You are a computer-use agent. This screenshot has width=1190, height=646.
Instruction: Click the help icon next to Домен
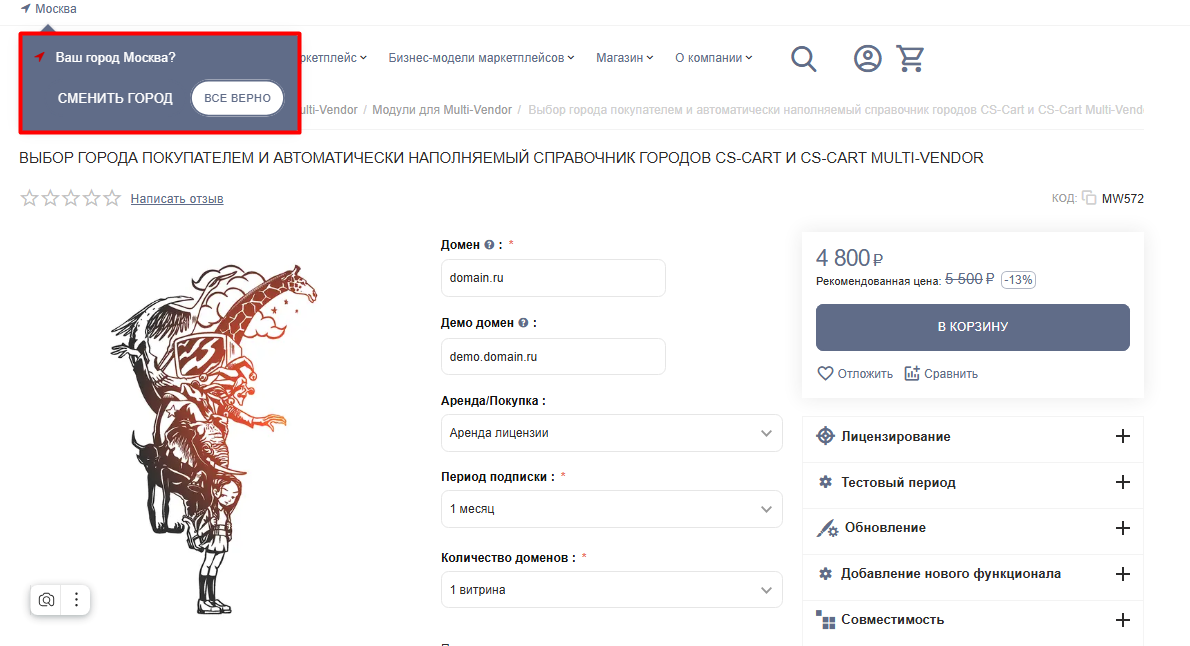(489, 245)
